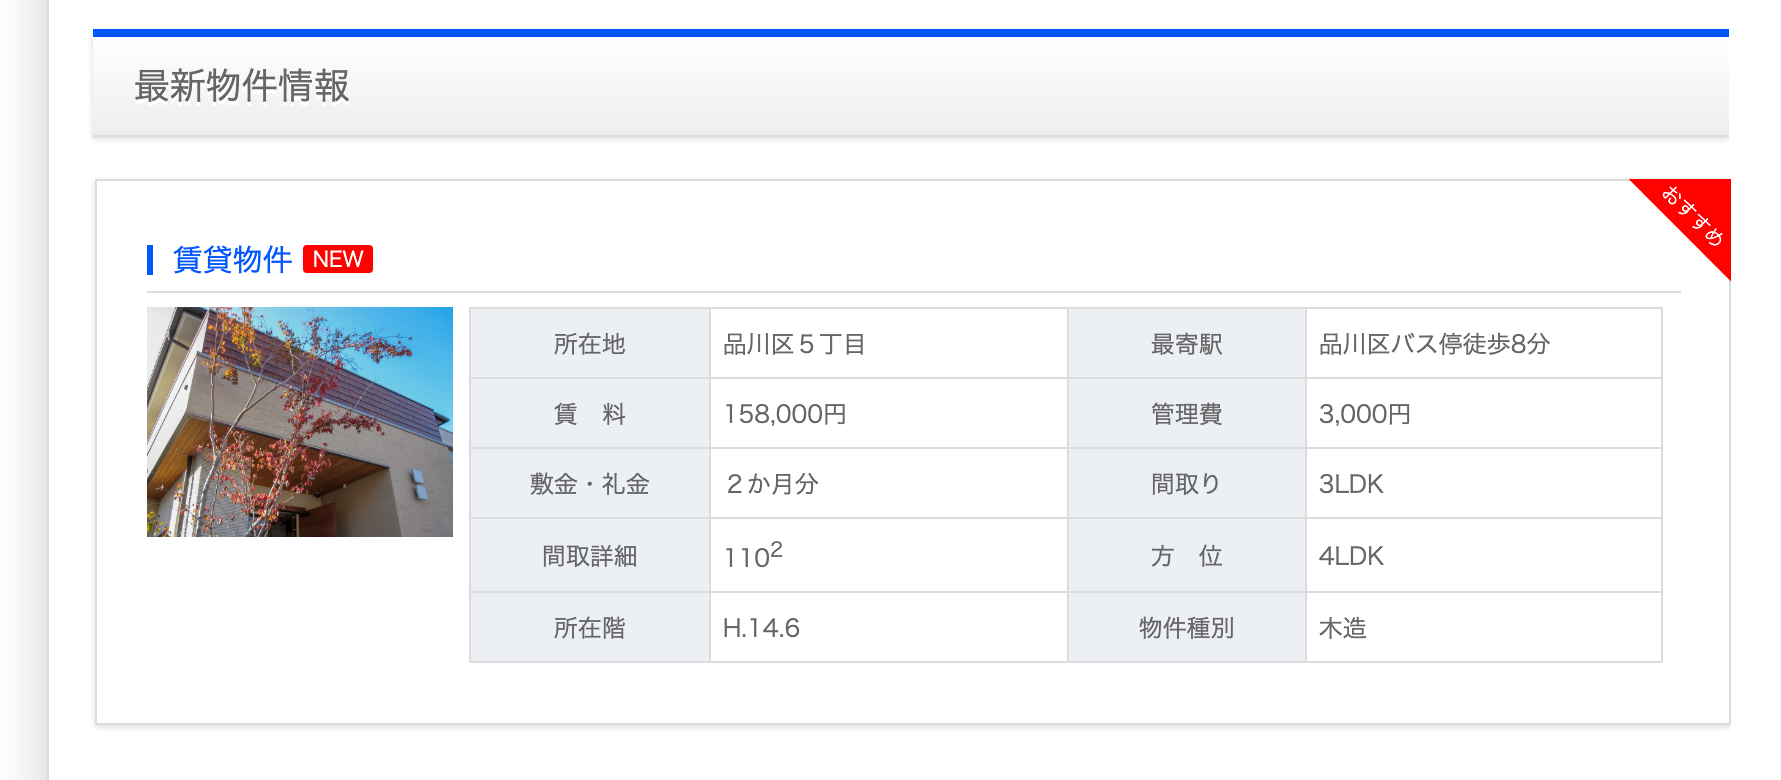1781x780 pixels.
Task: Select the 品川区５丁目 address cell
Action: [x=889, y=344]
